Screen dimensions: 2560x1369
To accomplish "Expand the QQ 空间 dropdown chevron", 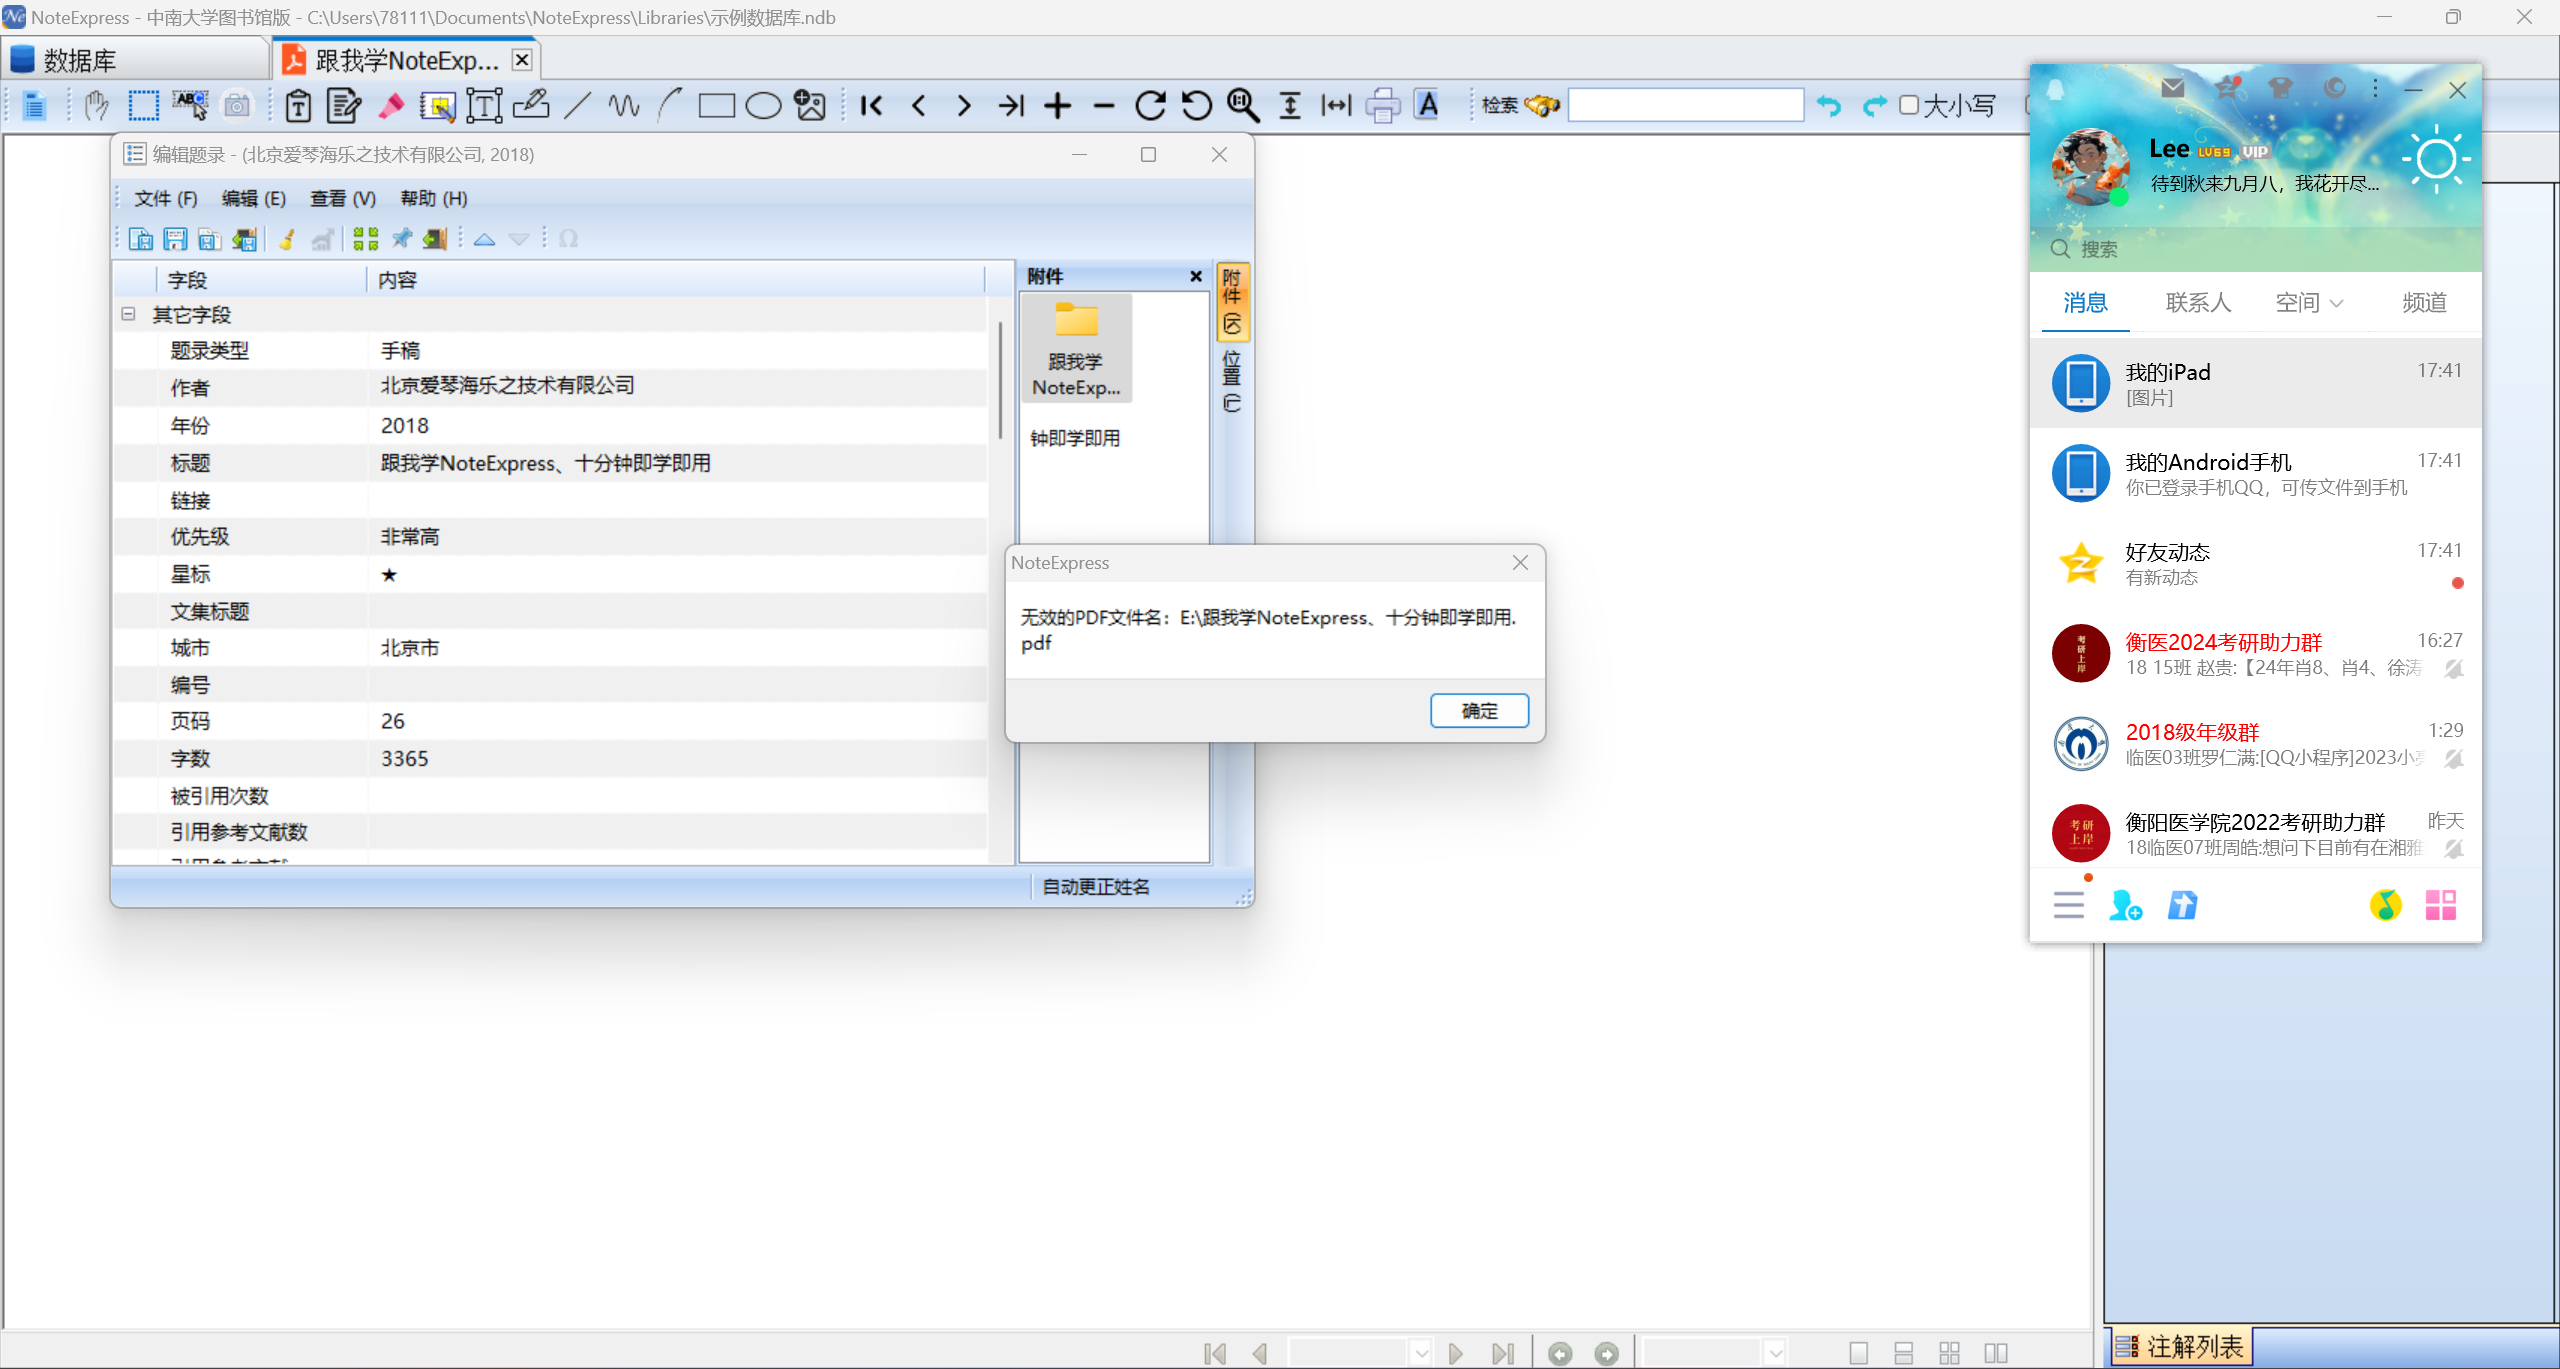I will pyautogui.click(x=2336, y=303).
